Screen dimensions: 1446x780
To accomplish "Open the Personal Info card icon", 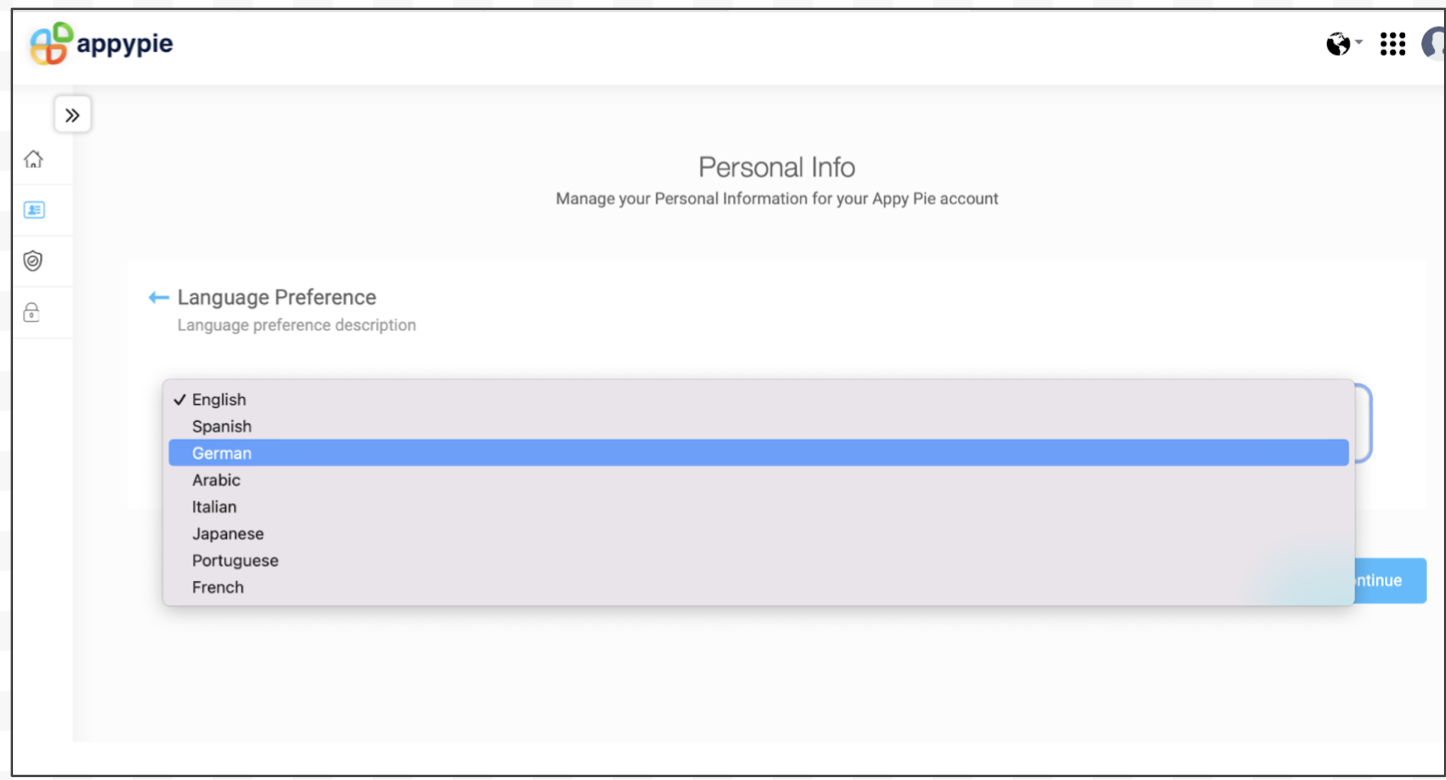I will [34, 210].
